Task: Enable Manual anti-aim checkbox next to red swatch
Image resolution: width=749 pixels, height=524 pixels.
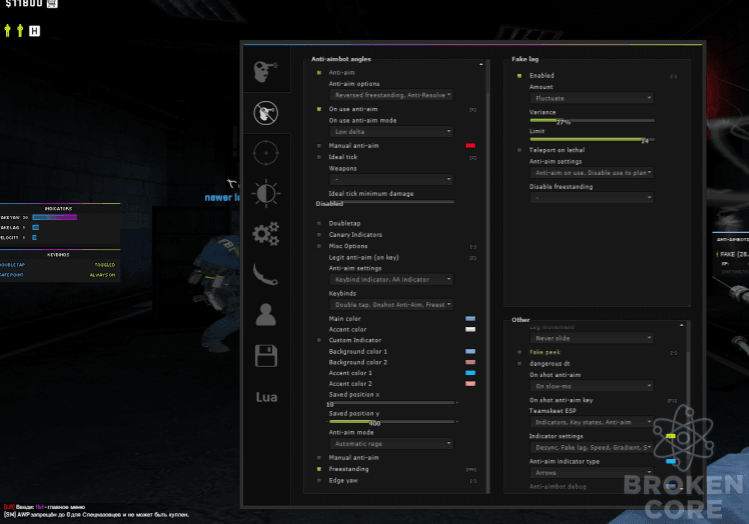Action: 319,146
